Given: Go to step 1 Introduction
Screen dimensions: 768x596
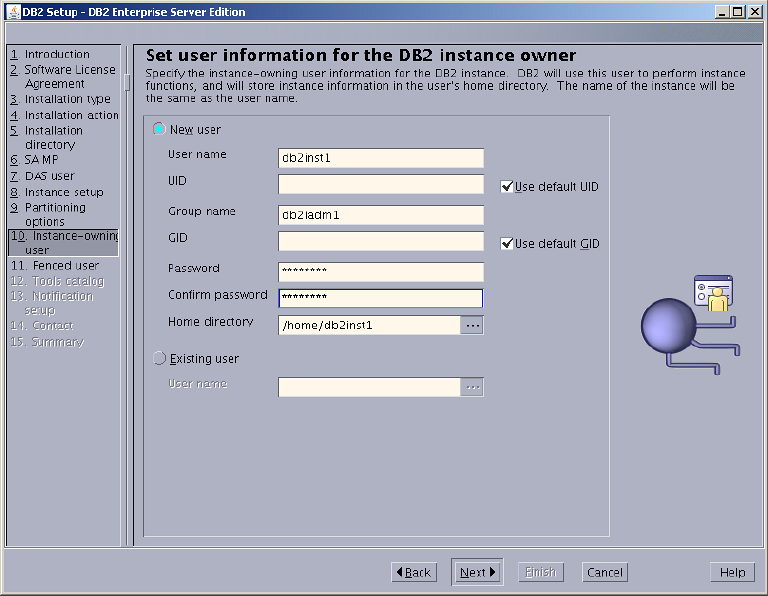Looking at the screenshot, I should point(50,54).
